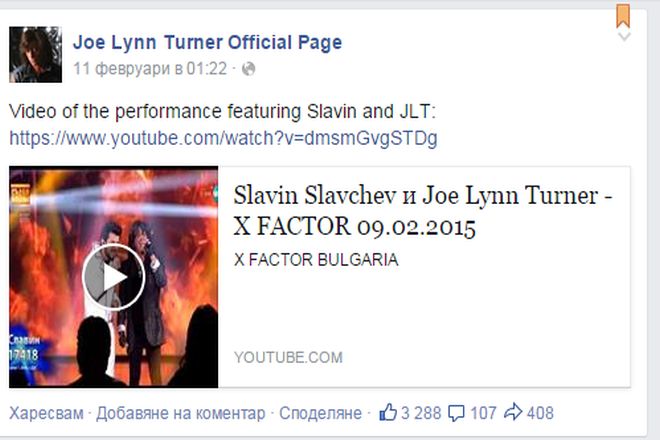Click the share arrow icon

[x=513, y=412]
